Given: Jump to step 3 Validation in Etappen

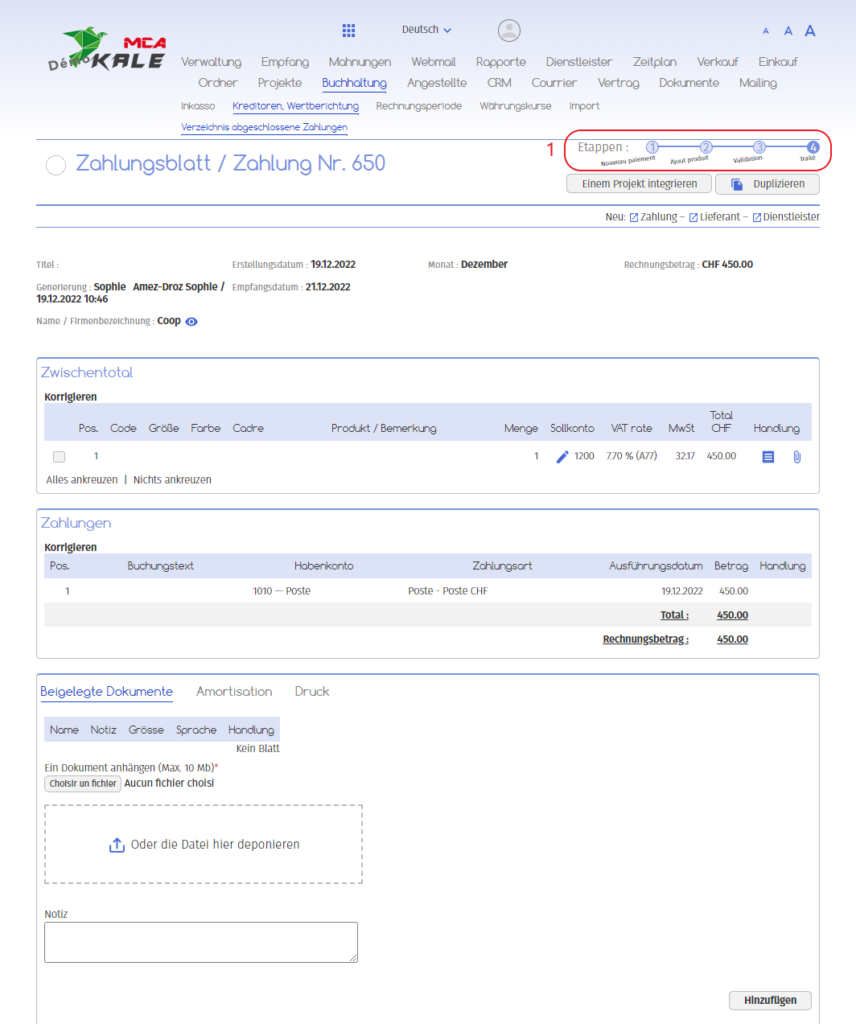Looking at the screenshot, I should 759,147.
